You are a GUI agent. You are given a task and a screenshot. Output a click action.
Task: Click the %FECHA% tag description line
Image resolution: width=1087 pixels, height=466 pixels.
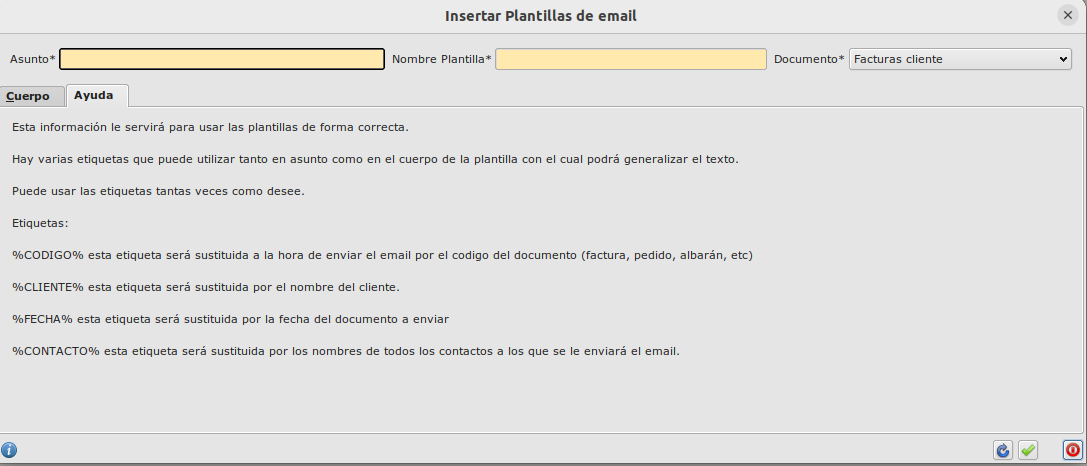coord(230,319)
